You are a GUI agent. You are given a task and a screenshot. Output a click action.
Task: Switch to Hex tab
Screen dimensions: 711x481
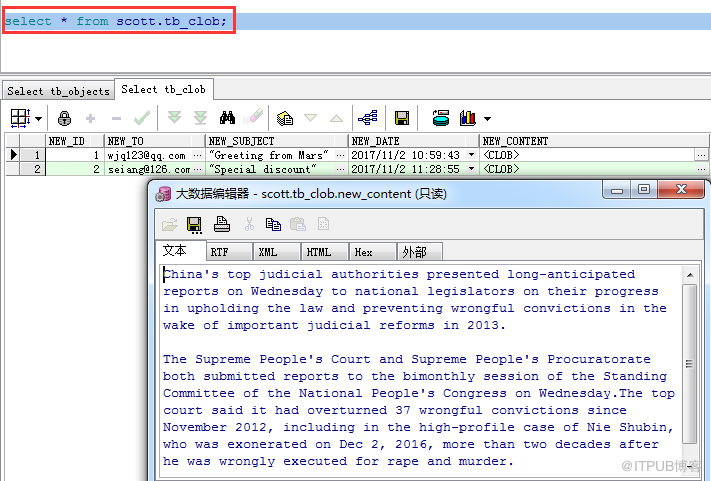pyautogui.click(x=374, y=252)
